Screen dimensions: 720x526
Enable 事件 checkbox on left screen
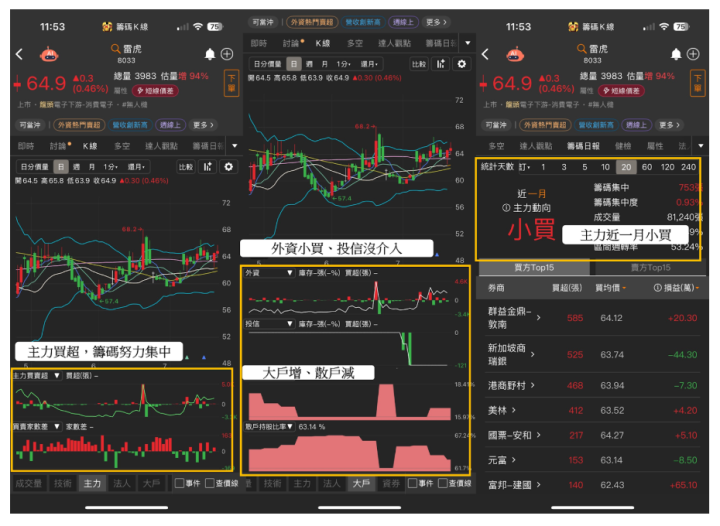180,483
